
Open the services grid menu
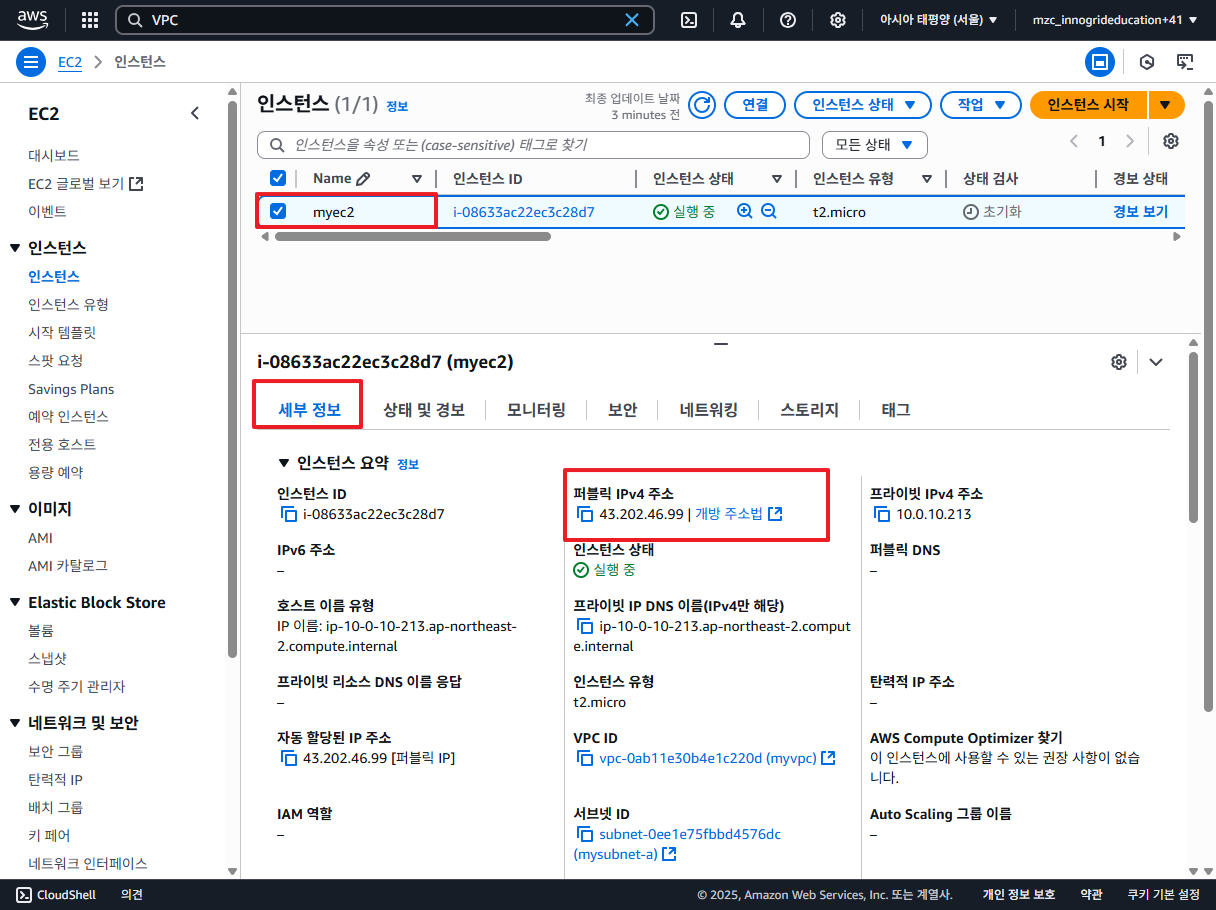coord(90,20)
